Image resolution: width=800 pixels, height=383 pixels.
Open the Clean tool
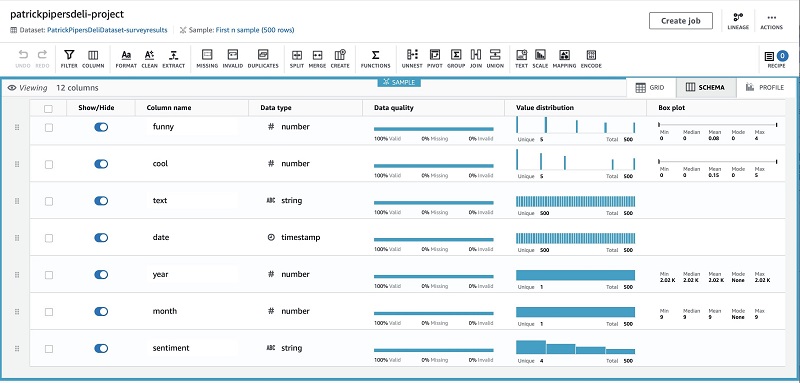click(149, 58)
